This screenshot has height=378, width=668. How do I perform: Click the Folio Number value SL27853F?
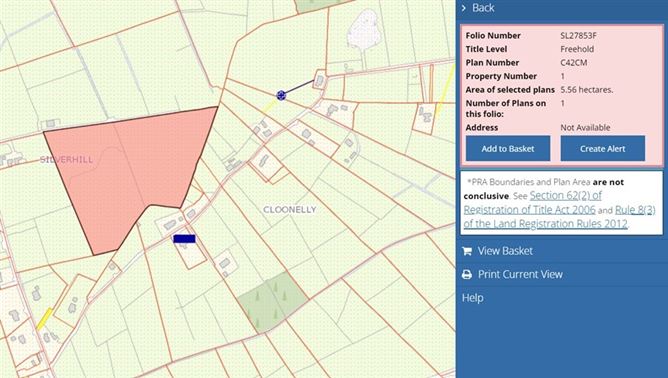point(579,36)
